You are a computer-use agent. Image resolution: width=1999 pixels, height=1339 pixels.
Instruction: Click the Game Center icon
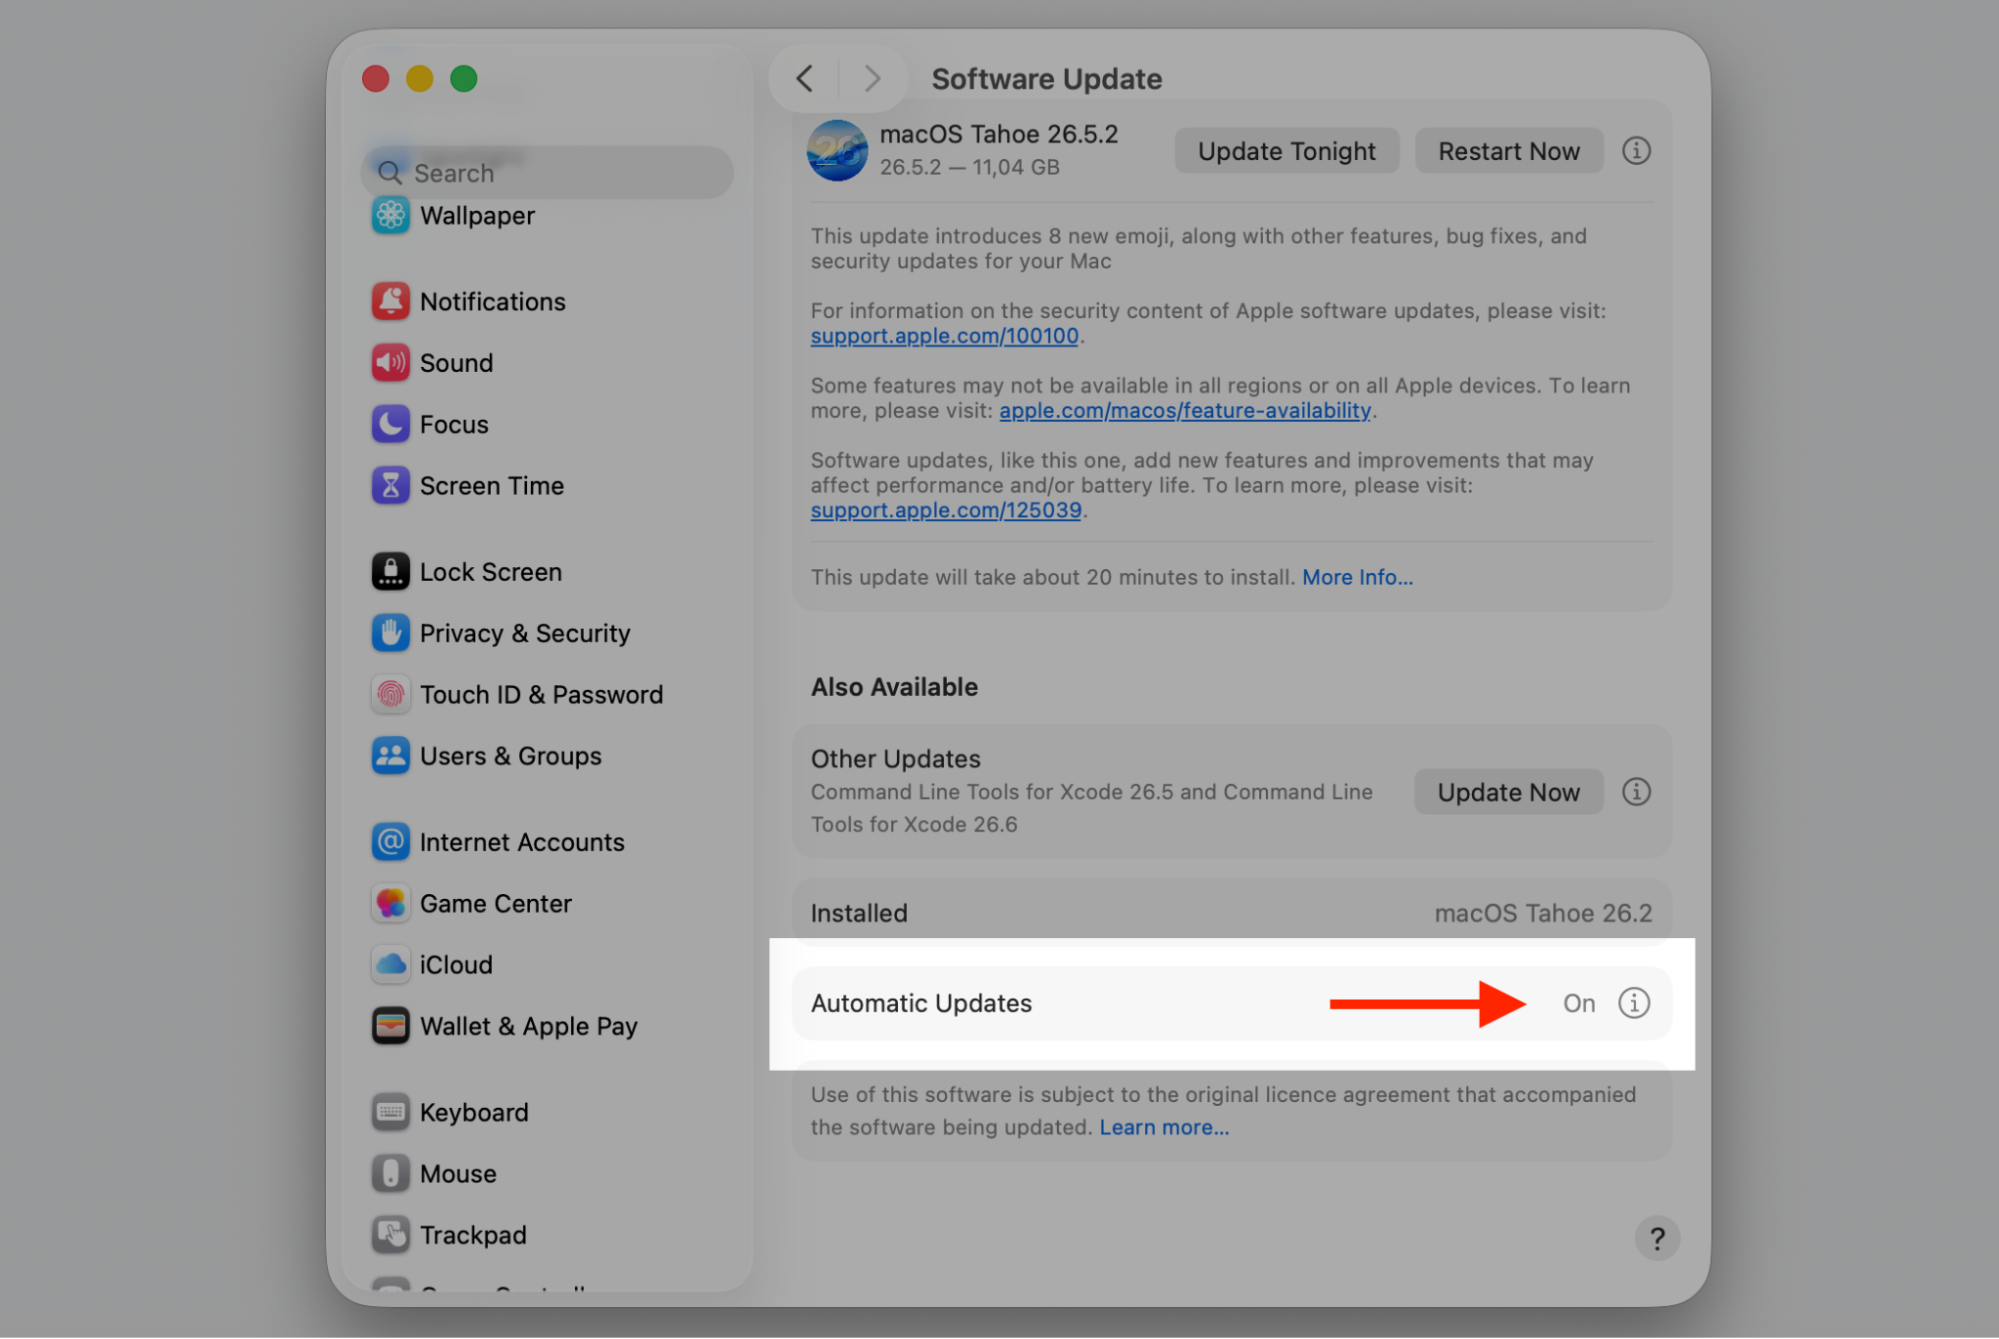[x=390, y=904]
